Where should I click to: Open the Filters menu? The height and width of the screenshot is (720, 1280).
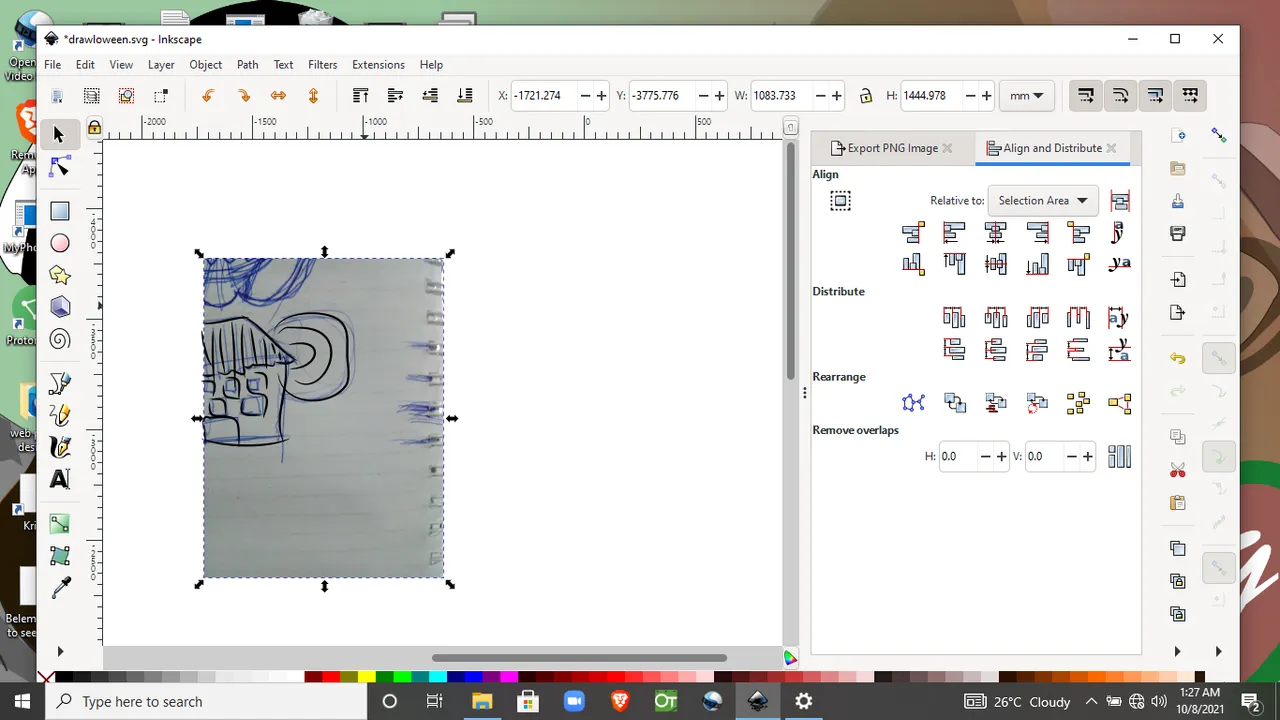pyautogui.click(x=322, y=65)
